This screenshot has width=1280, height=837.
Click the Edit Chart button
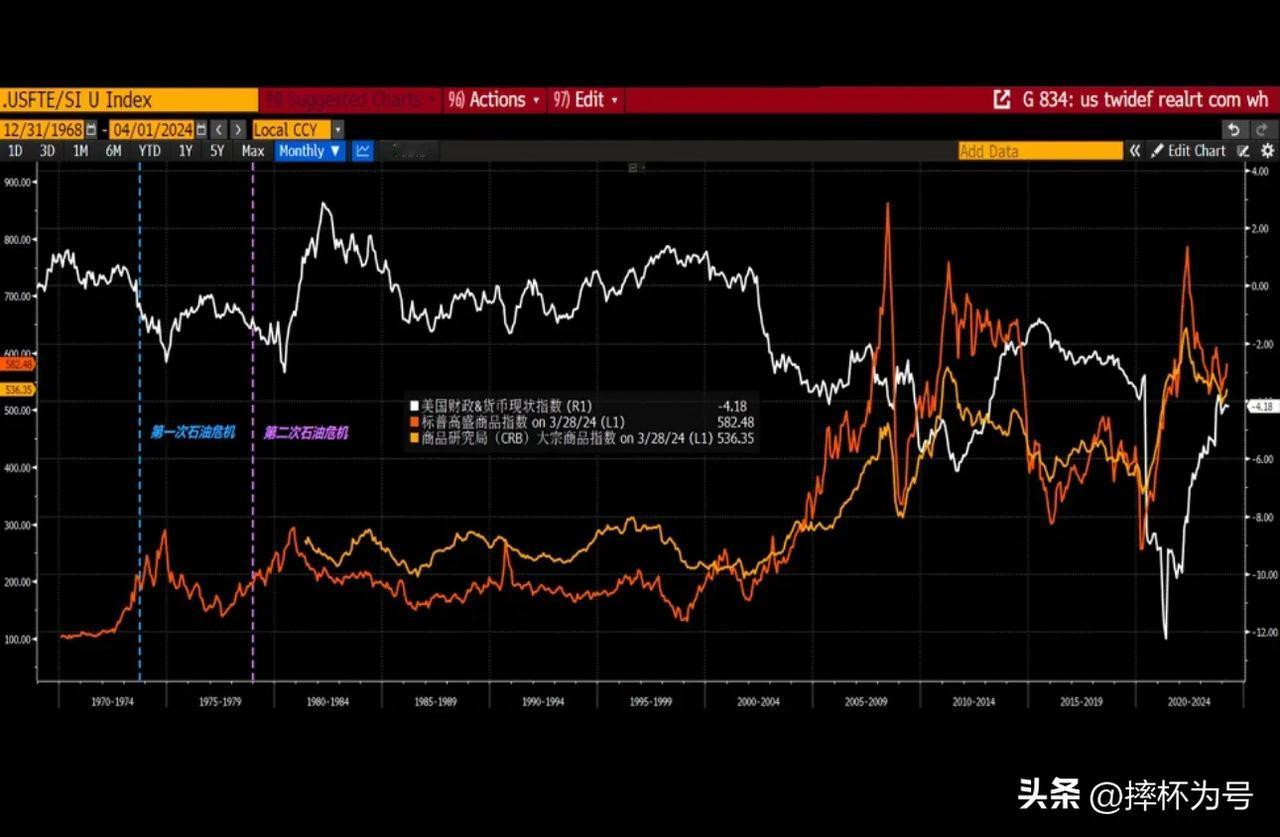point(1188,151)
